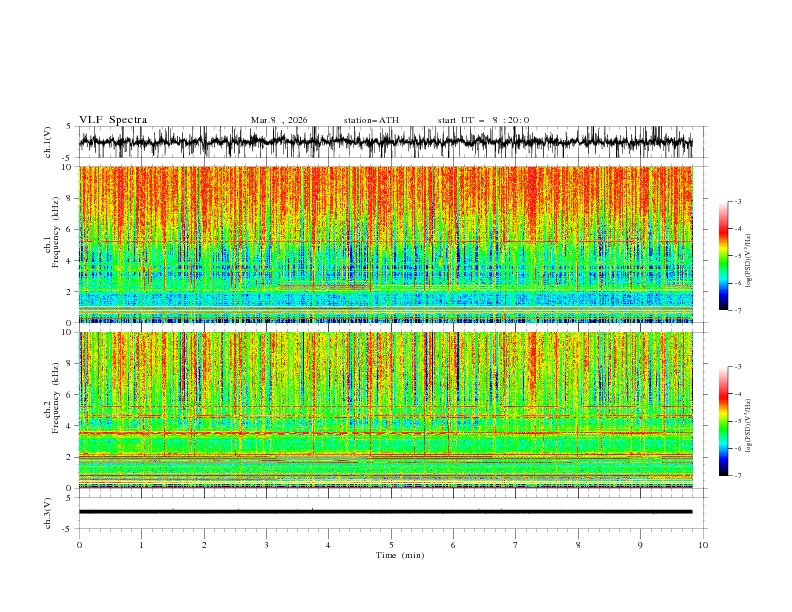The width and height of the screenshot is (792, 612).
Task: Click the ch.2 colorbar tick label -7
Action: point(738,476)
